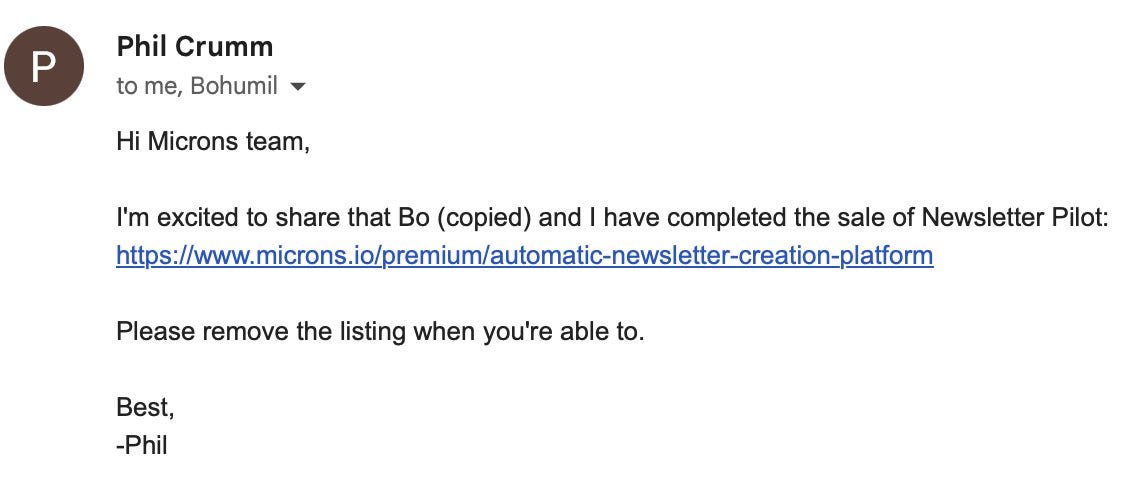
Task: Open the microns.io newsletter platform link
Action: pos(525,255)
